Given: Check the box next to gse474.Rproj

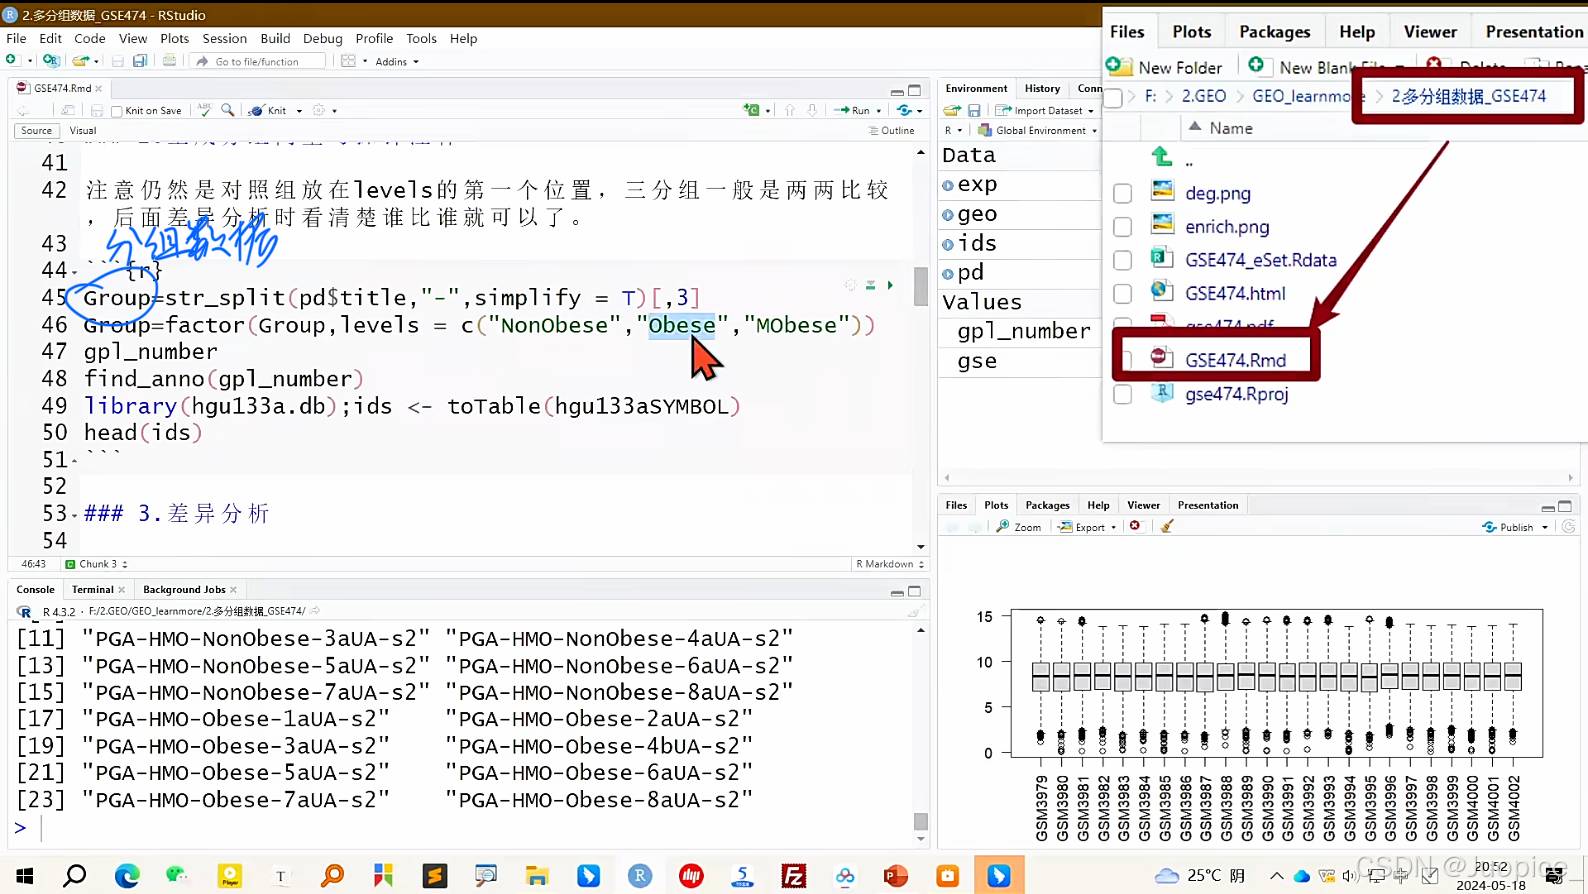Looking at the screenshot, I should [1123, 394].
